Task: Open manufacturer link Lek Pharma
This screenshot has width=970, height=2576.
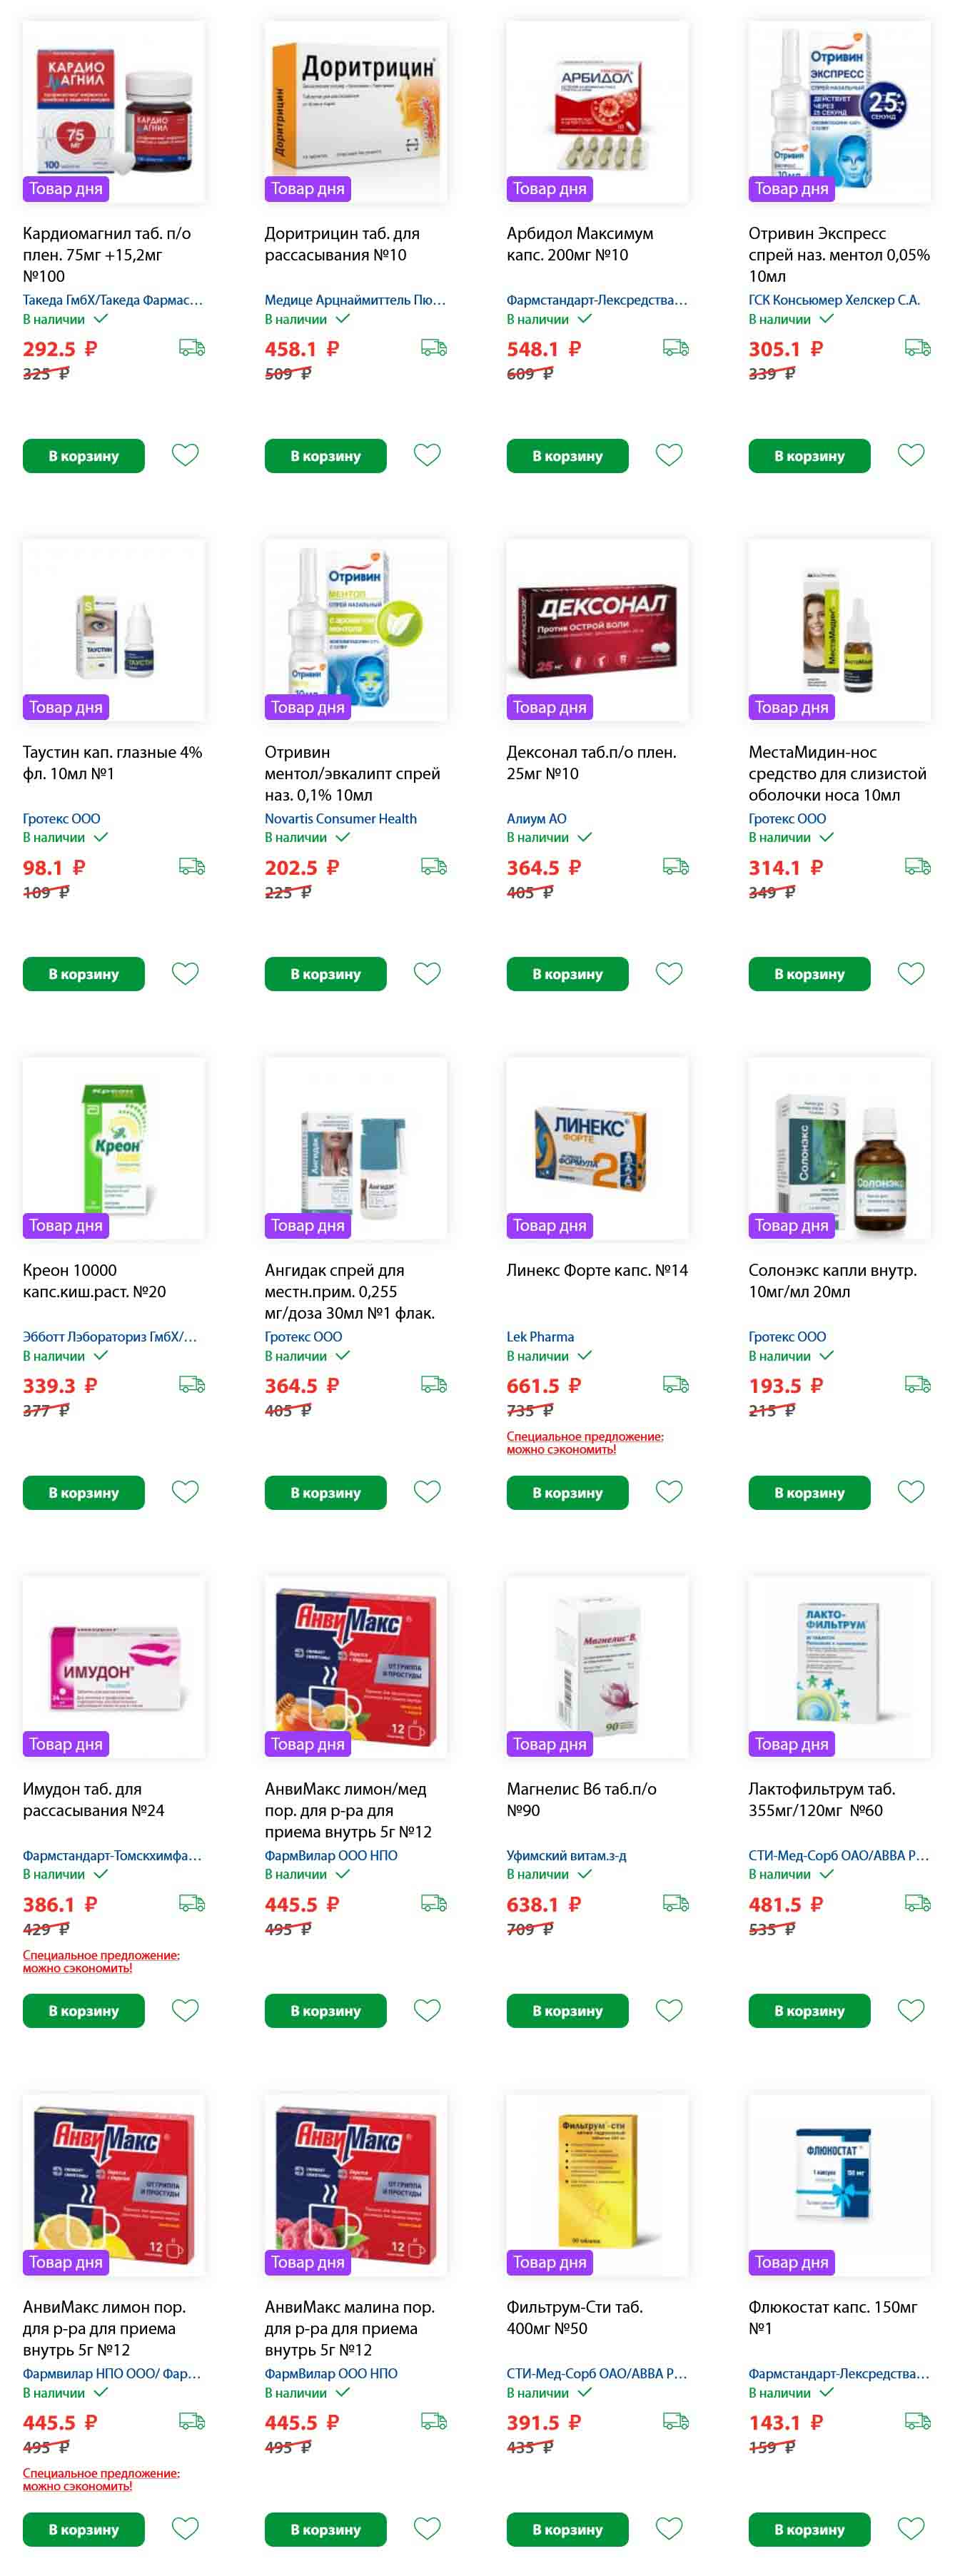Action: (x=540, y=1336)
